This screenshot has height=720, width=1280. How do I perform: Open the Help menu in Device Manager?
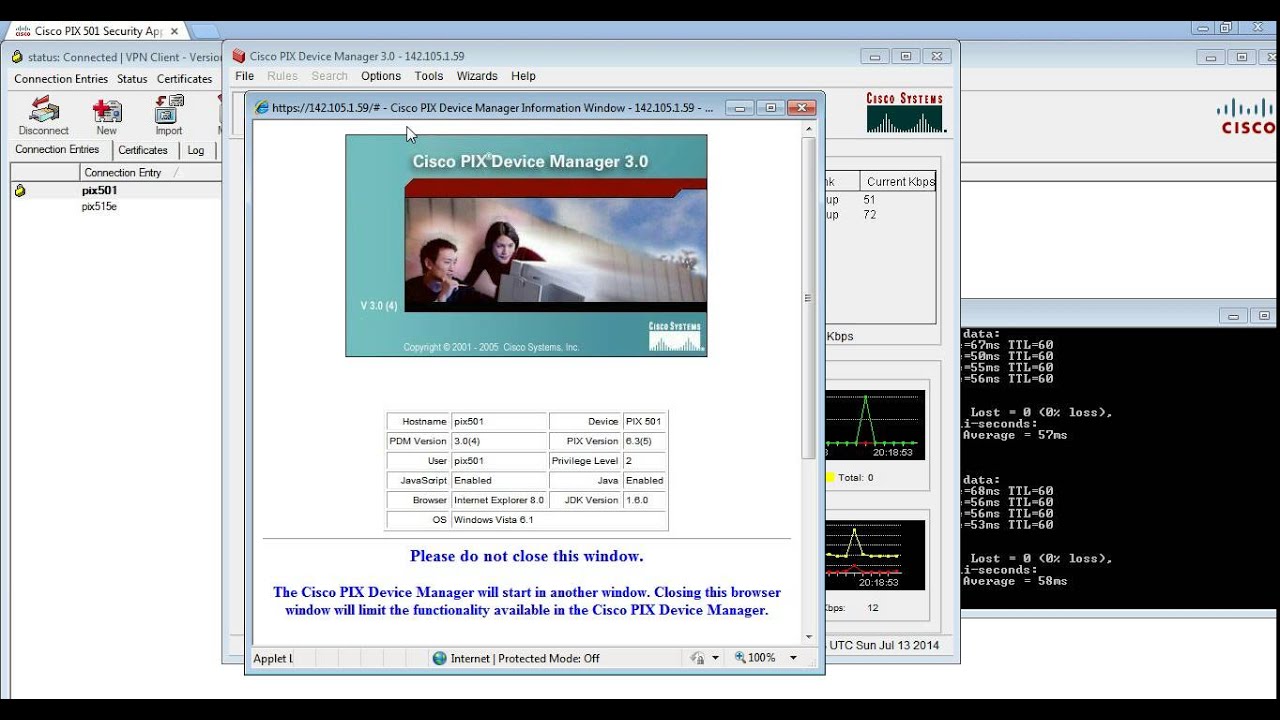[x=523, y=76]
